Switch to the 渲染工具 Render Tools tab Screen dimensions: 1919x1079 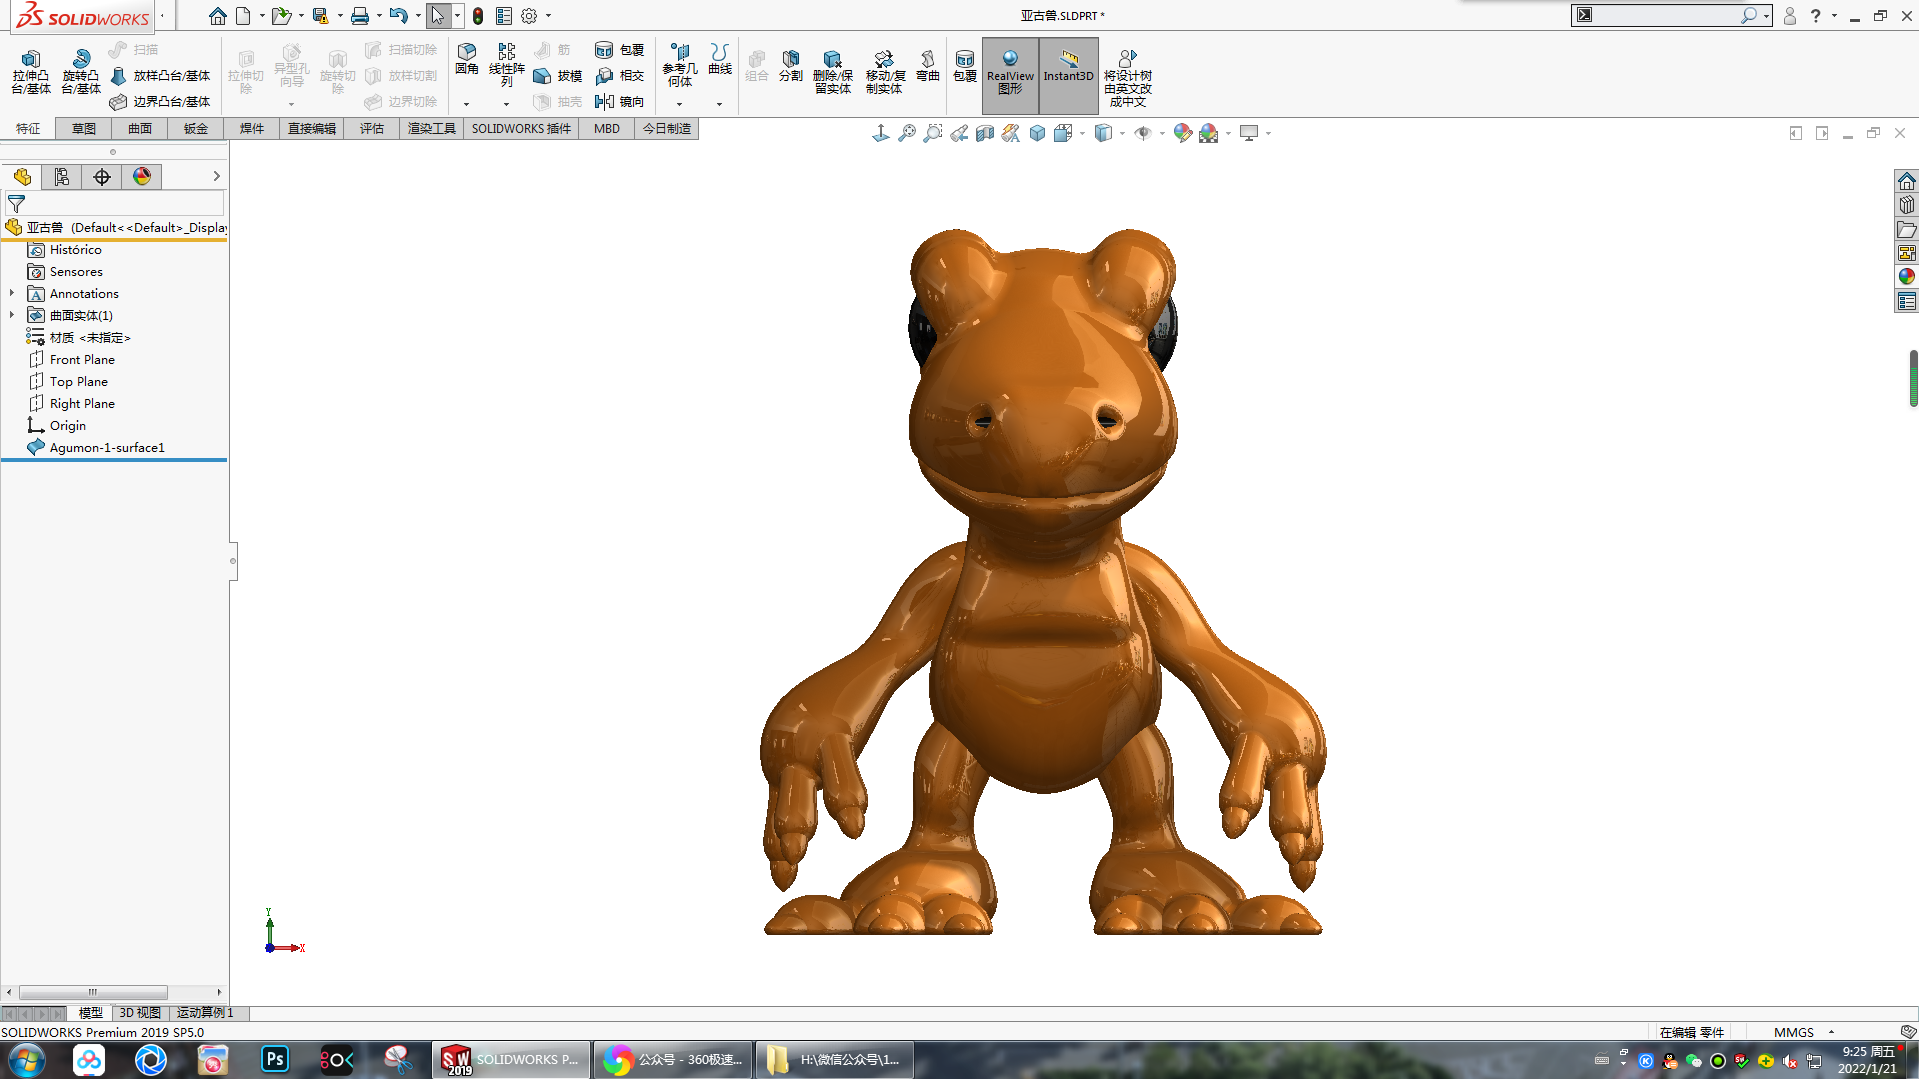coord(432,129)
